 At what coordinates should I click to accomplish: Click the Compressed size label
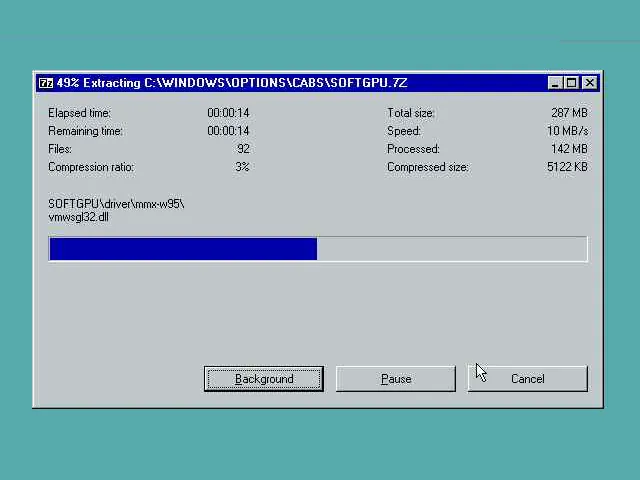pos(428,167)
